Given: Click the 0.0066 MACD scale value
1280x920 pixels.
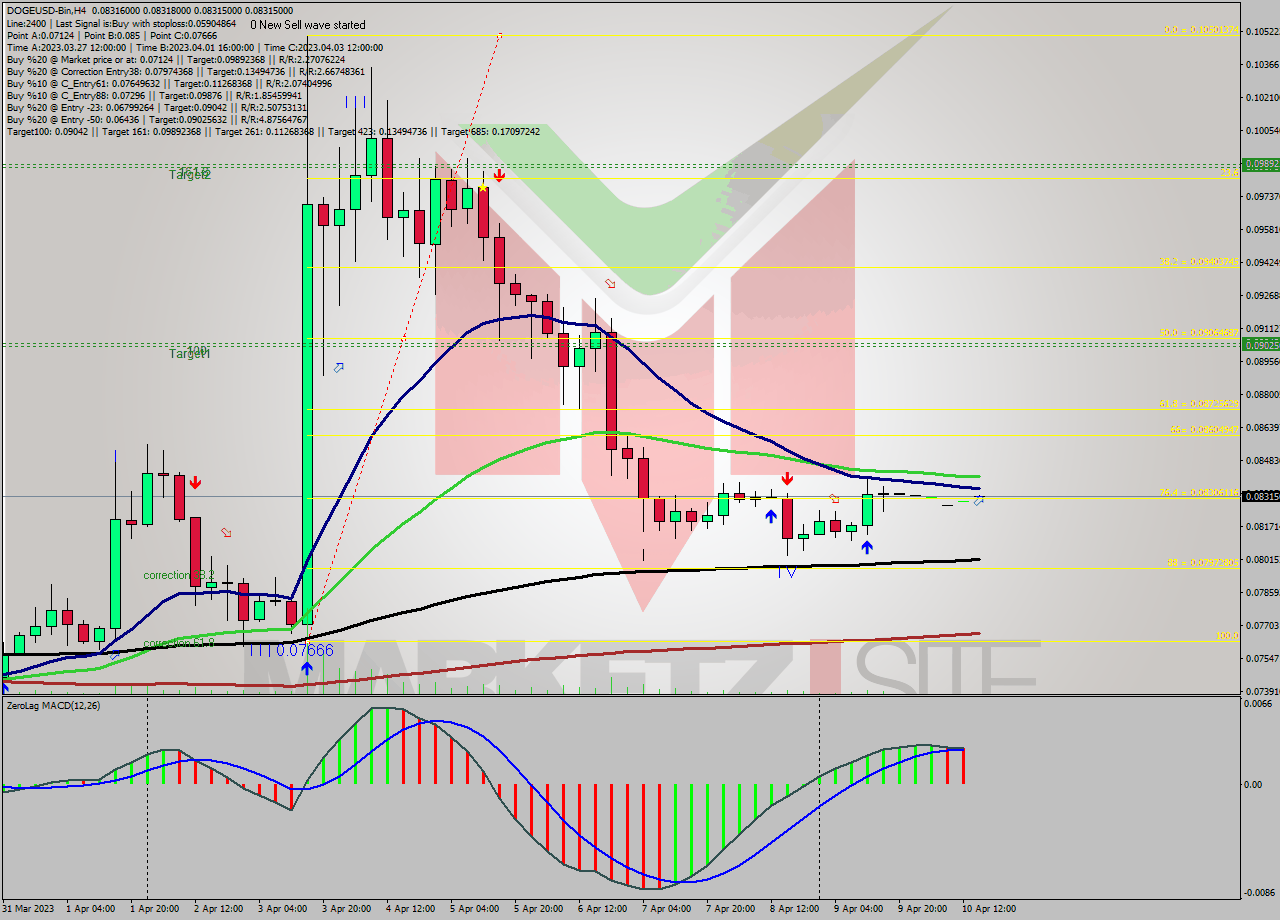Looking at the screenshot, I should click(1260, 704).
